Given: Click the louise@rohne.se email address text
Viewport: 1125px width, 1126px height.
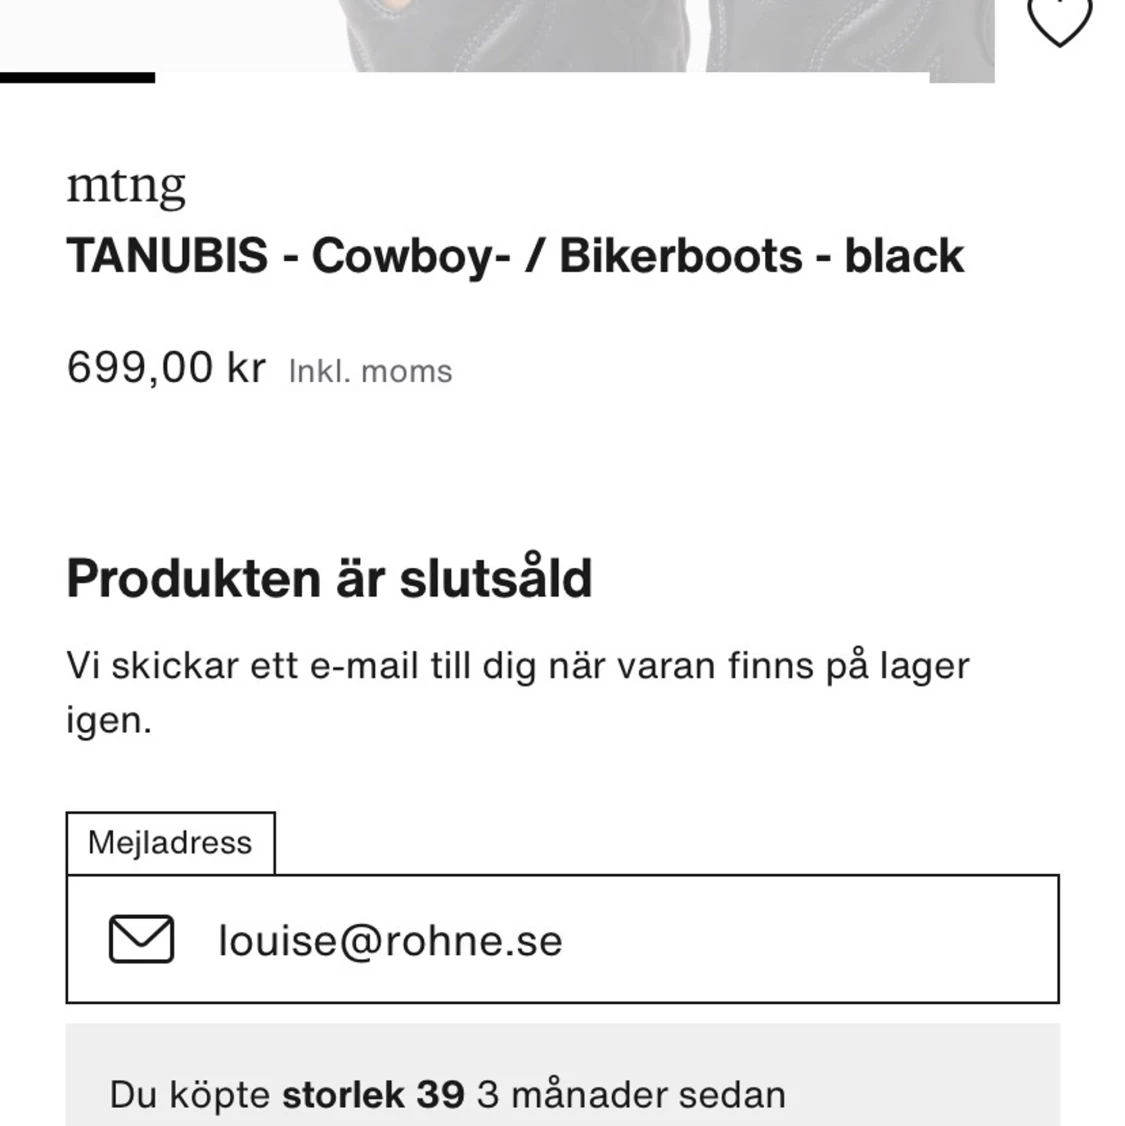Looking at the screenshot, I should point(390,941).
